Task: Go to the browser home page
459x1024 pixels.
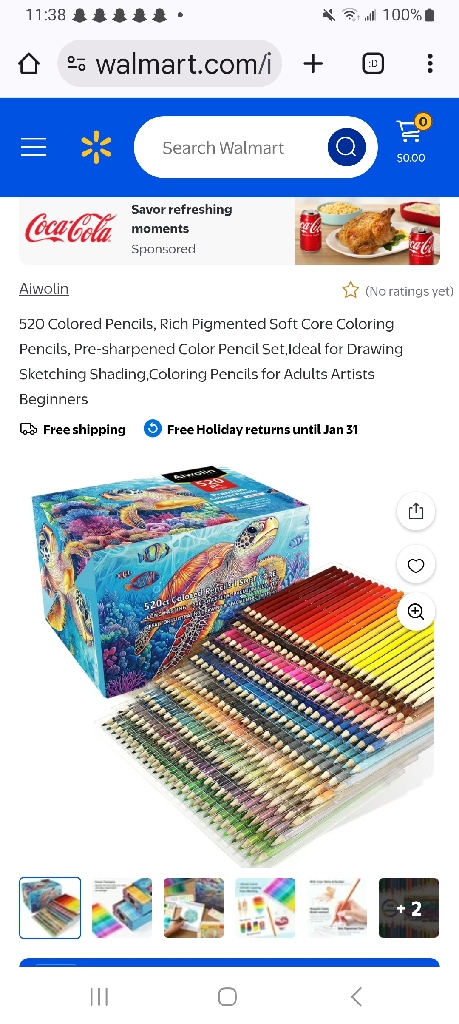Action: [29, 63]
